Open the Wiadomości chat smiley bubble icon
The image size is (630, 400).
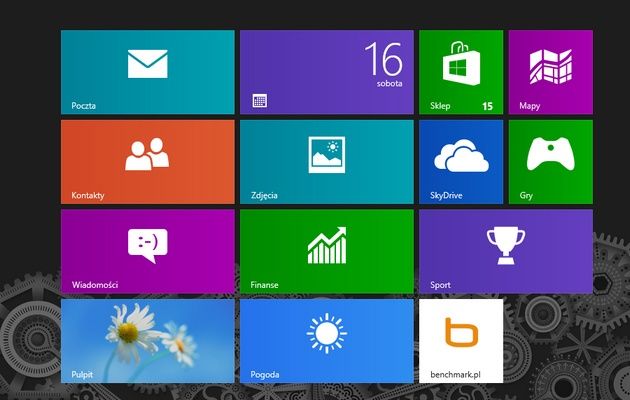click(x=147, y=246)
